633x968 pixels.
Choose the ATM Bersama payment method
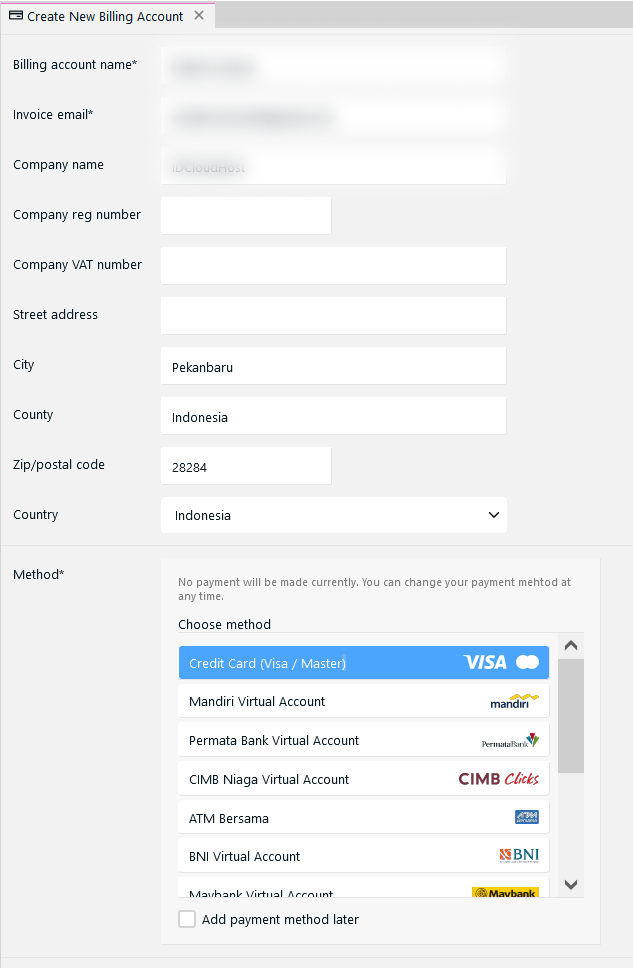(x=300, y=817)
